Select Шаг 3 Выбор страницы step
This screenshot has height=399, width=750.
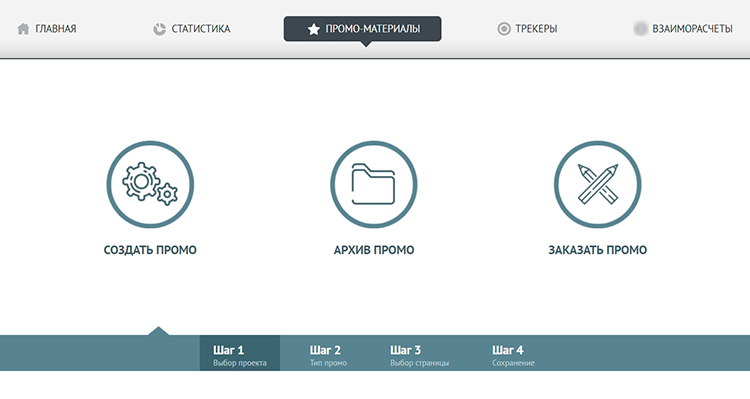(x=419, y=356)
